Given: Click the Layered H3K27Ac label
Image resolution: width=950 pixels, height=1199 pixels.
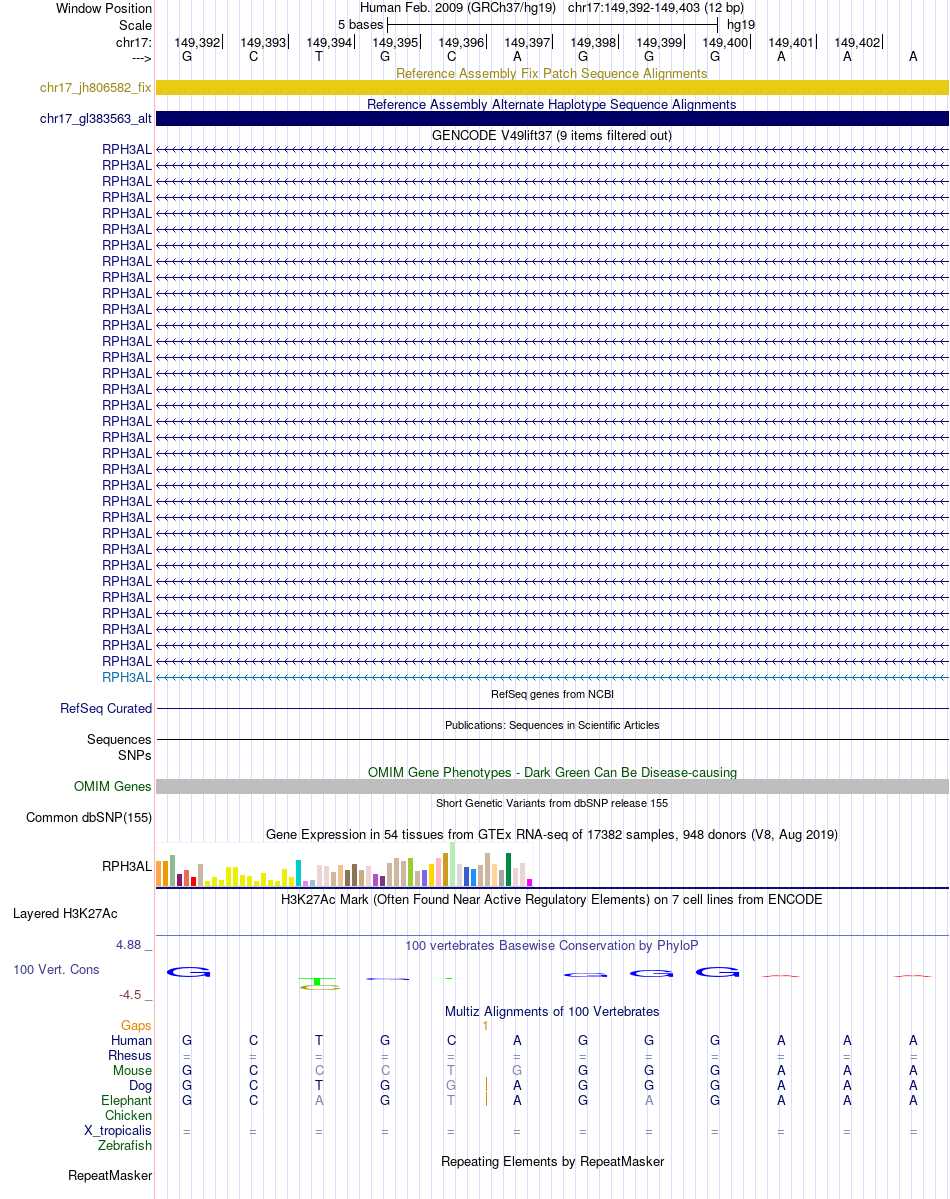Looking at the screenshot, I should coord(65,914).
